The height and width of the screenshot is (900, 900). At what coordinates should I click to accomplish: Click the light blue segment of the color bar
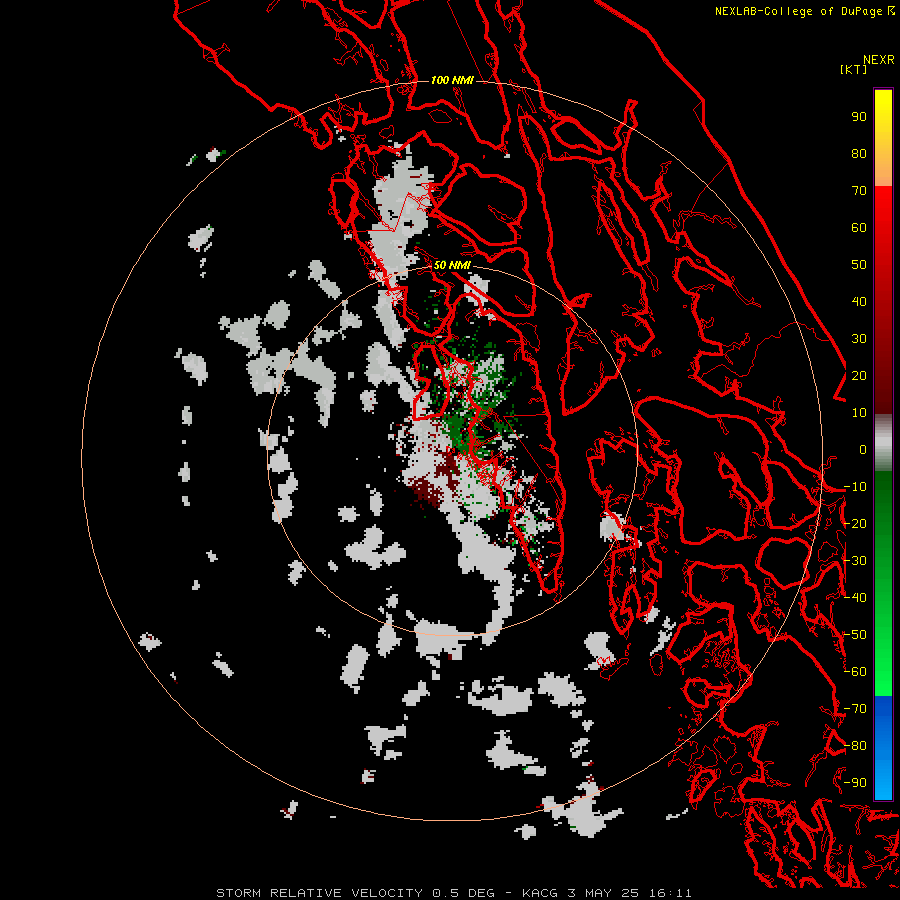883,774
